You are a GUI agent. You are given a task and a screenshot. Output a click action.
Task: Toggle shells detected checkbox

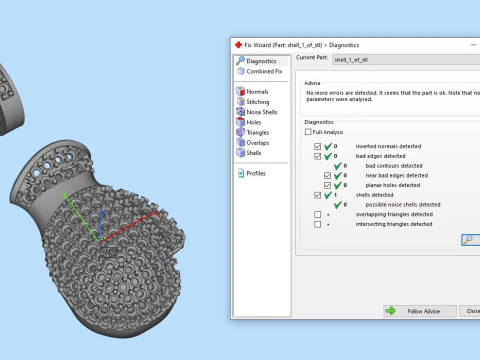[x=317, y=195]
